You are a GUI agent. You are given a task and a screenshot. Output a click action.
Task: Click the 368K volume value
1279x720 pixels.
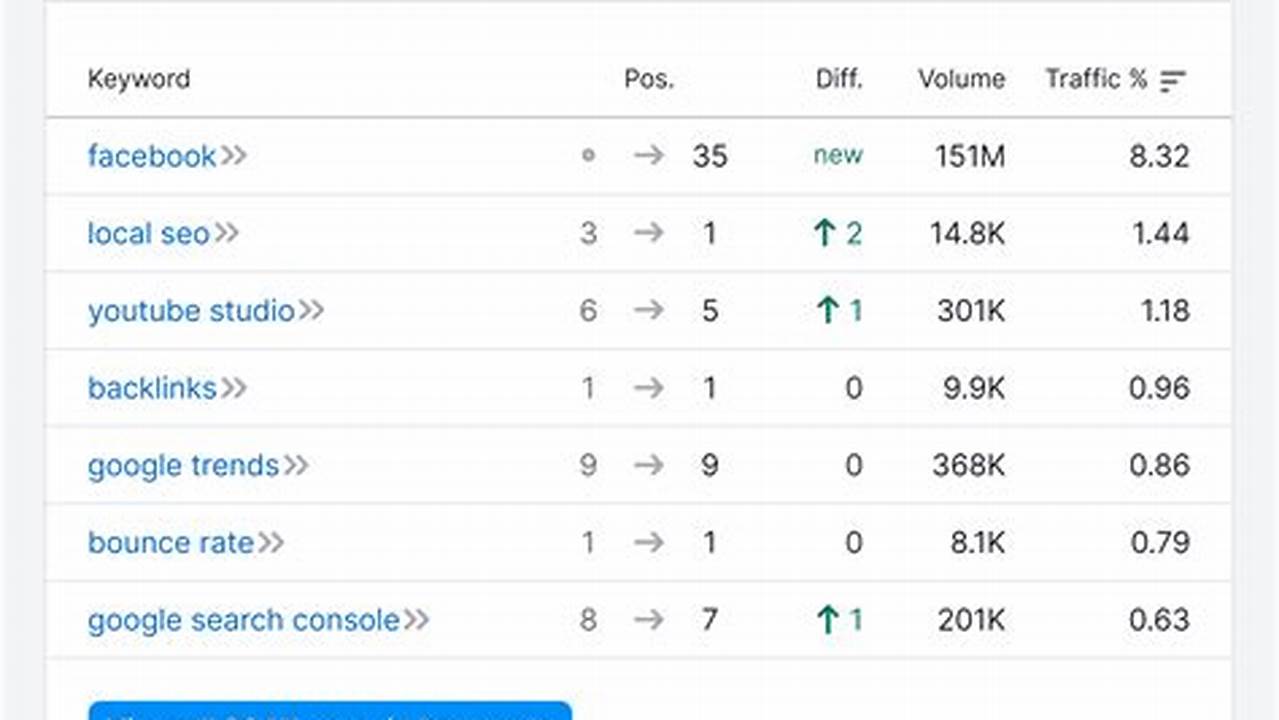(969, 466)
